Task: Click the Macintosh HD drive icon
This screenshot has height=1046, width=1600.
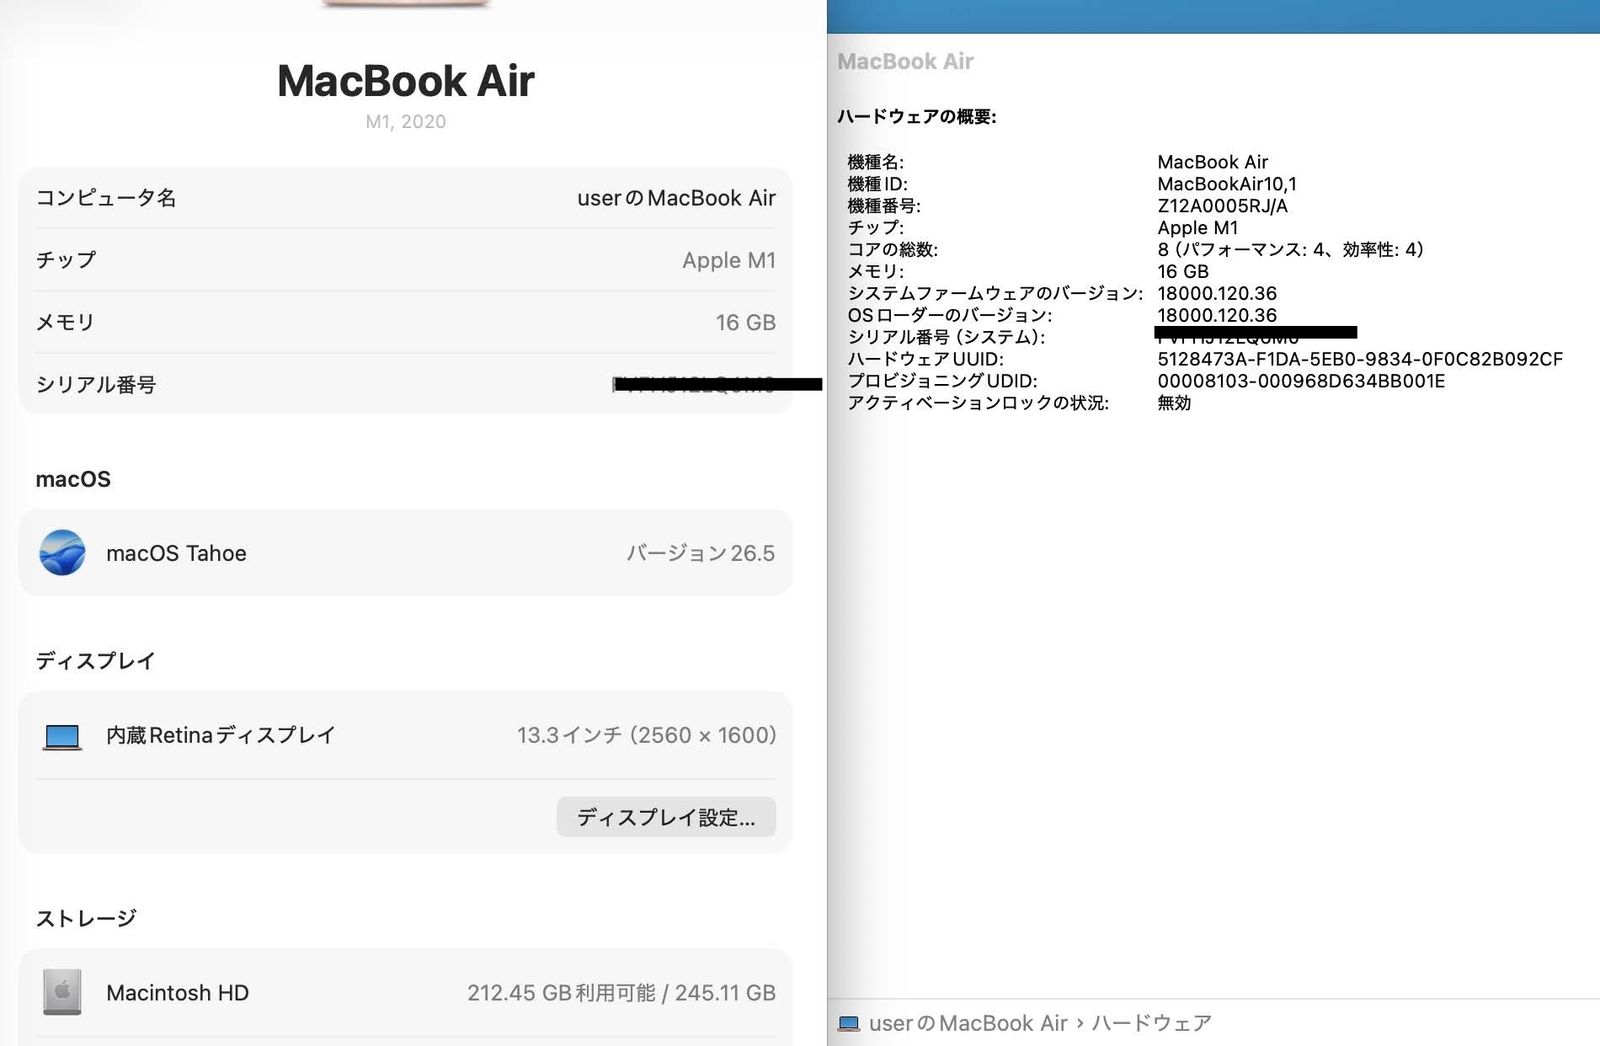Action: click(x=62, y=992)
